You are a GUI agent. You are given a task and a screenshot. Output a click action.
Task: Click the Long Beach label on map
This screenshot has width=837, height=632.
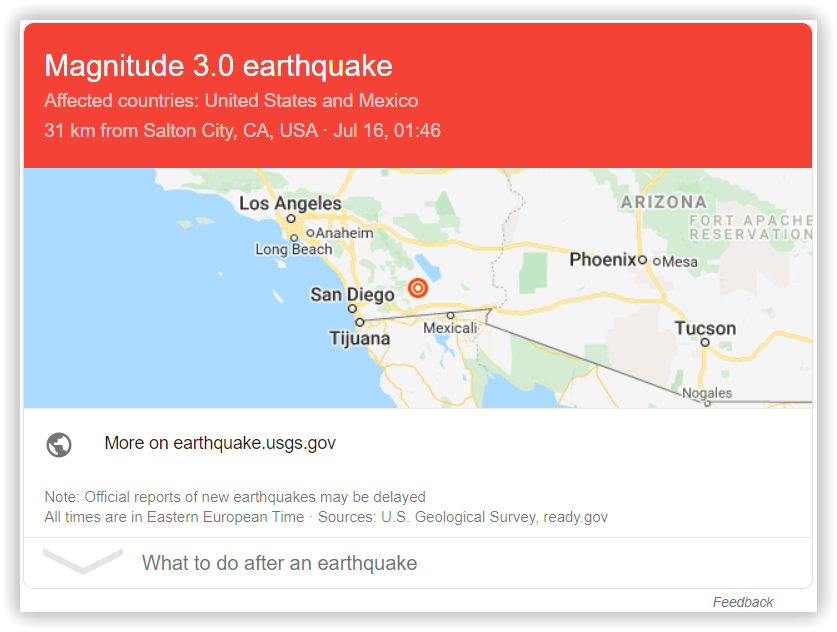tap(294, 249)
